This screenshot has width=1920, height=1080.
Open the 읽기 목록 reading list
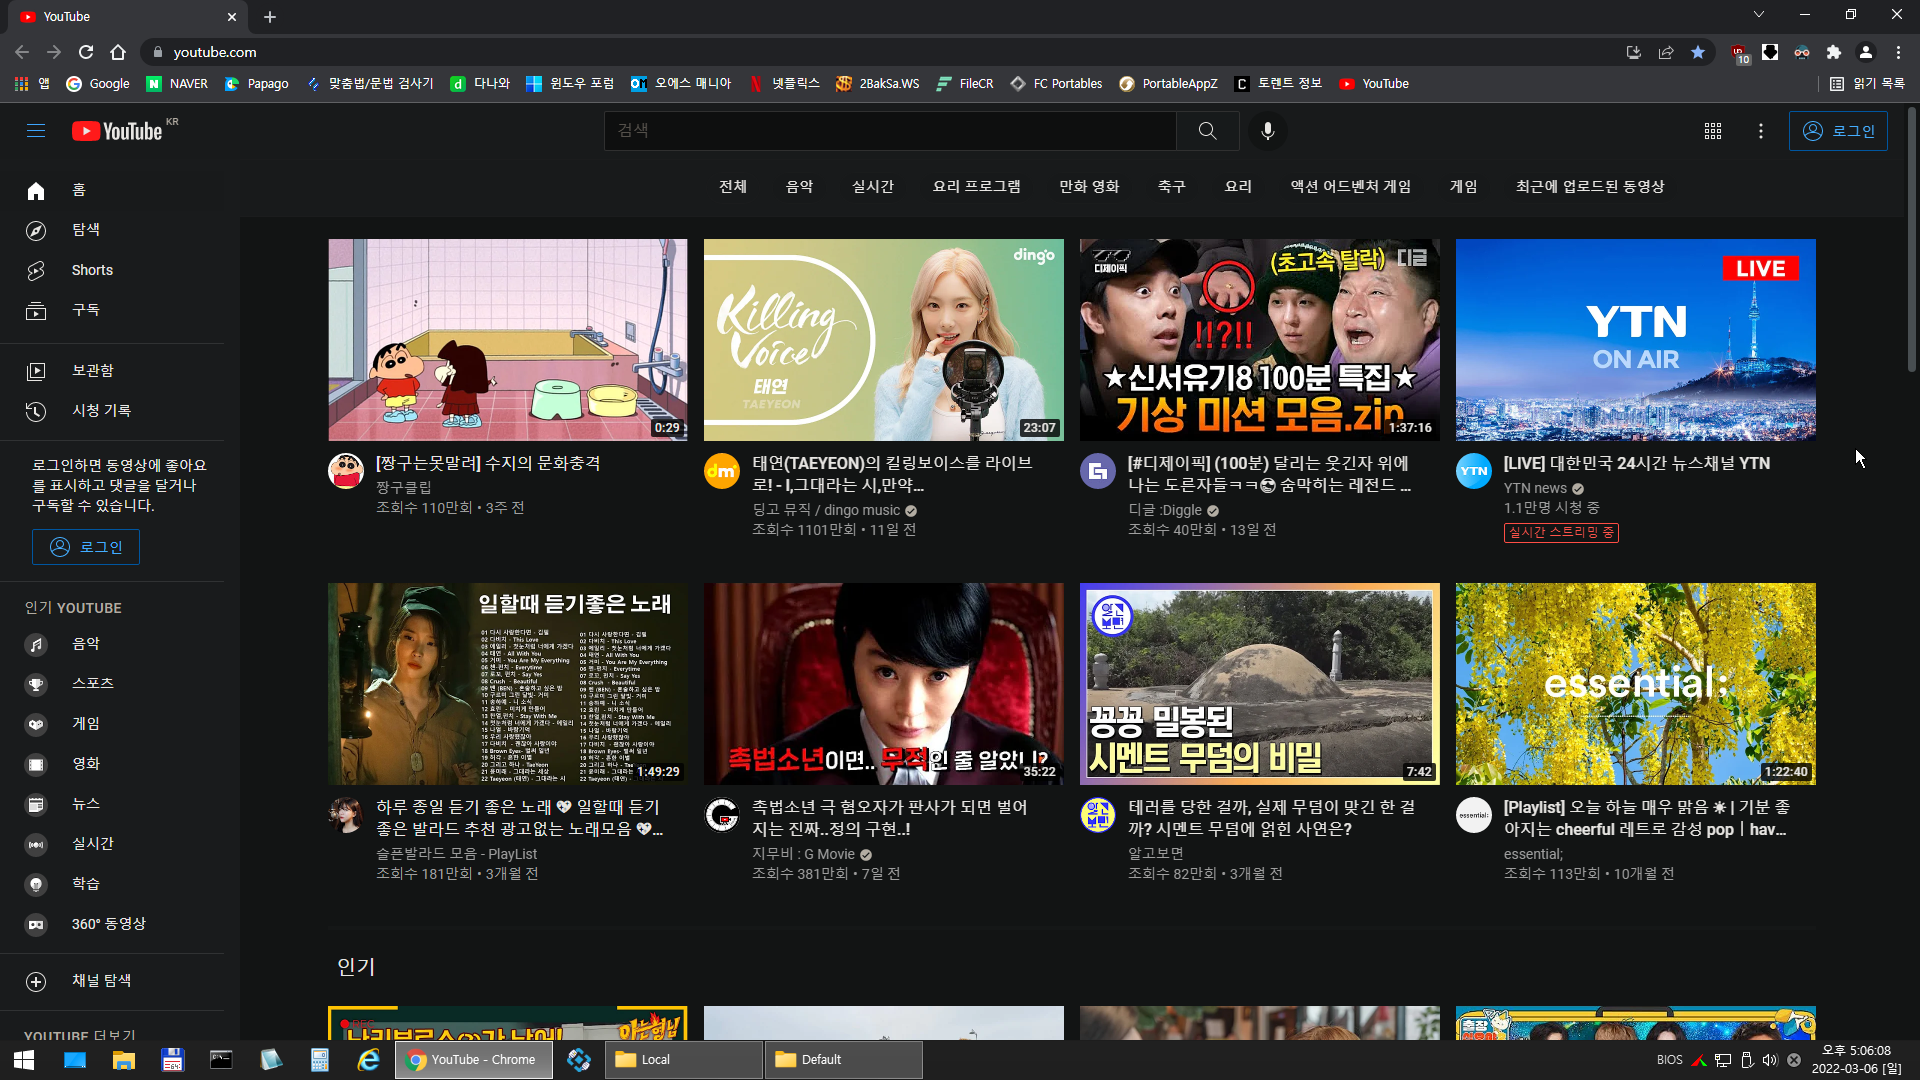coord(1867,84)
